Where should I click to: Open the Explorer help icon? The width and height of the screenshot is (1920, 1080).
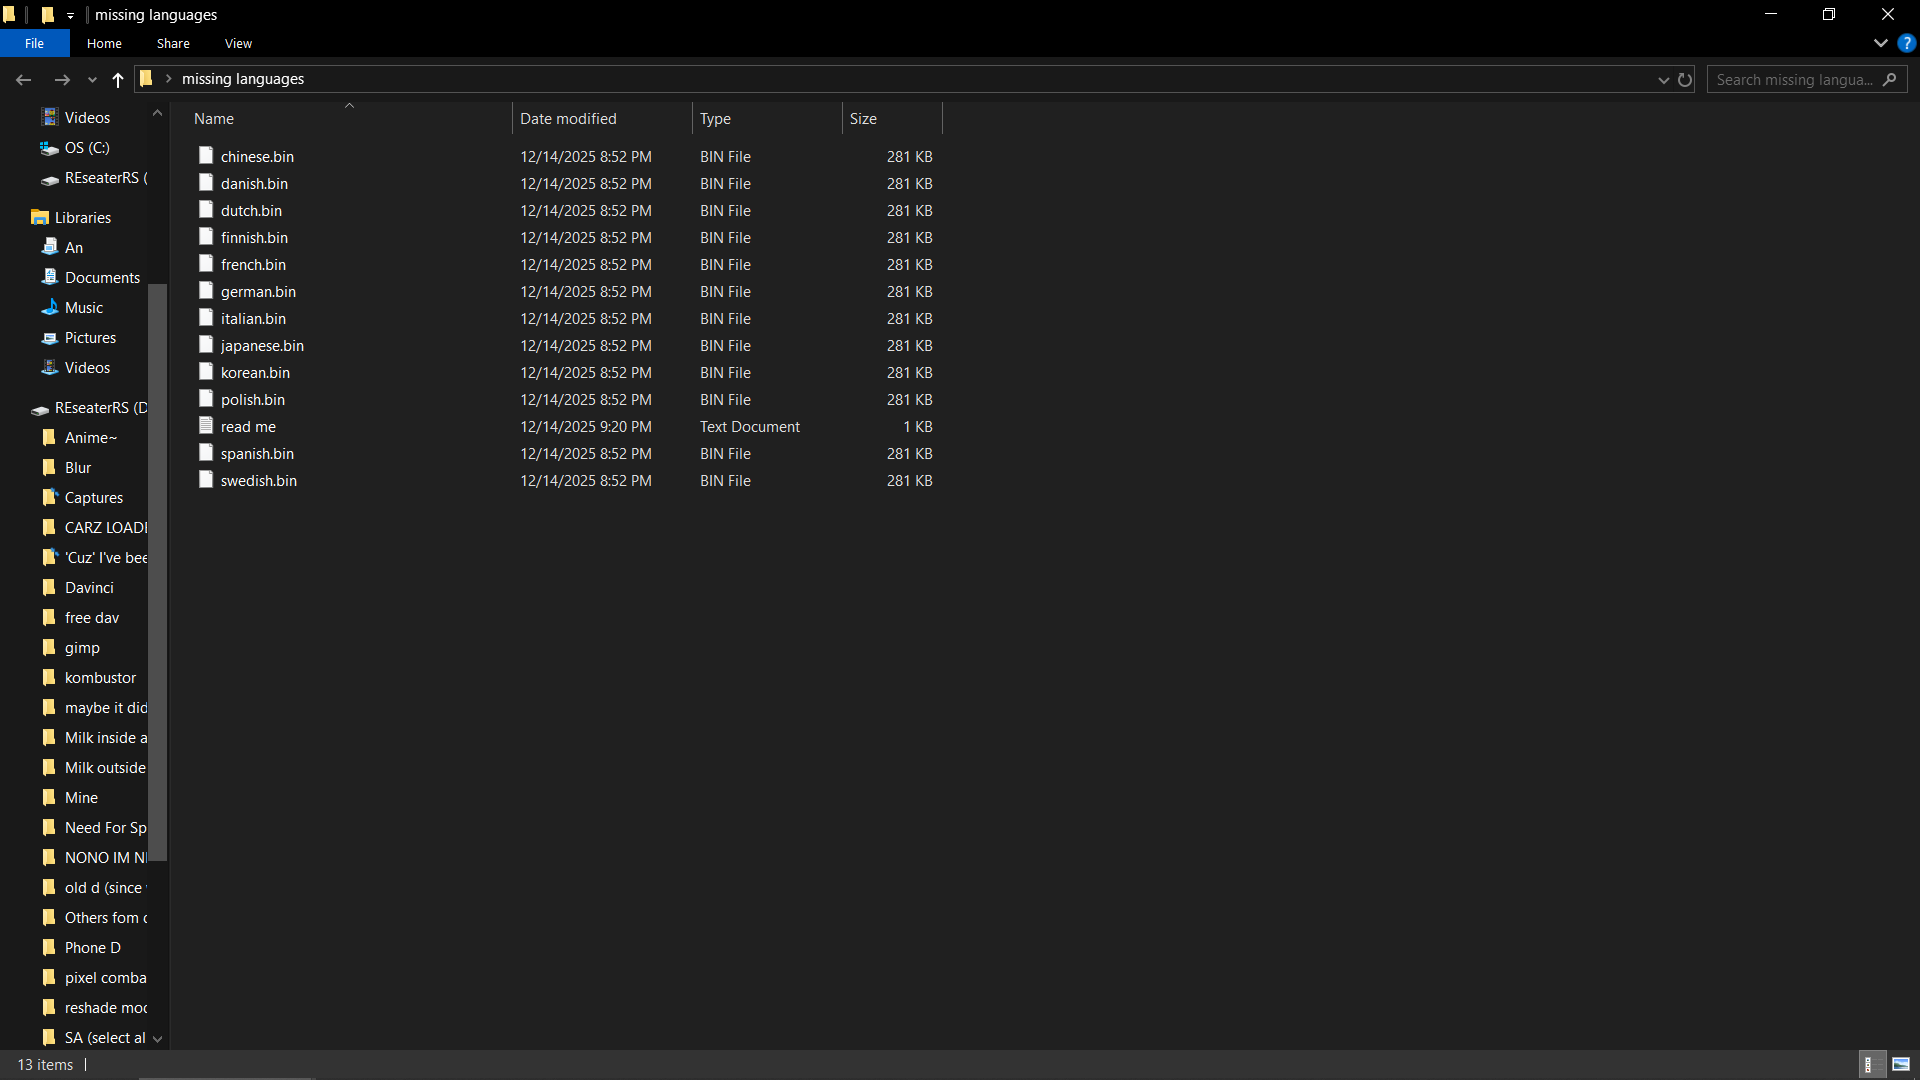tap(1906, 43)
